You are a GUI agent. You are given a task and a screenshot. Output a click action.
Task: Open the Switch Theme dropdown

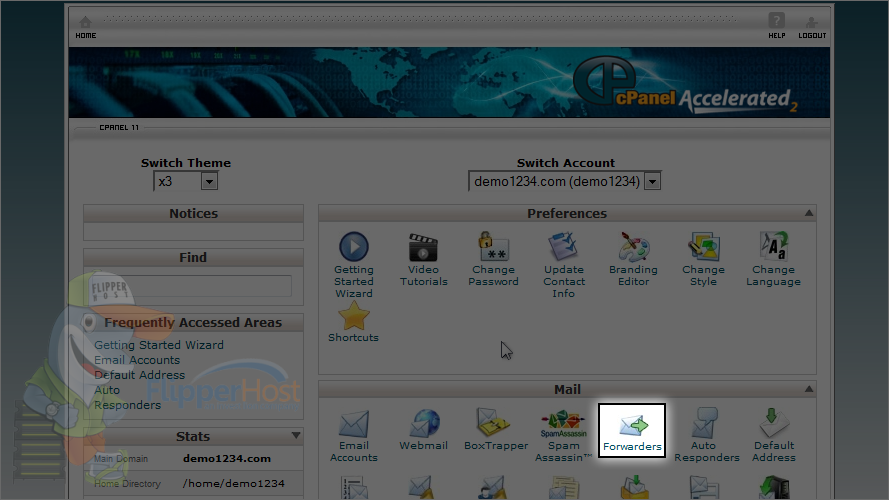click(x=185, y=181)
